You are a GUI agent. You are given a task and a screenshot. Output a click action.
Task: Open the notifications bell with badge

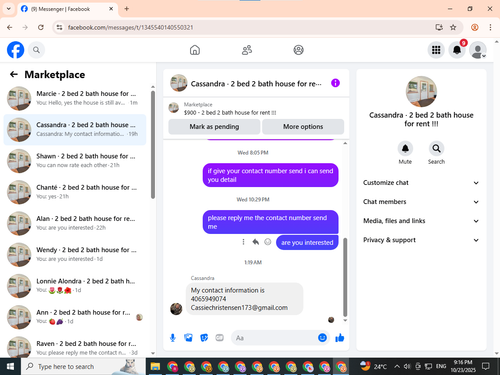(457, 50)
